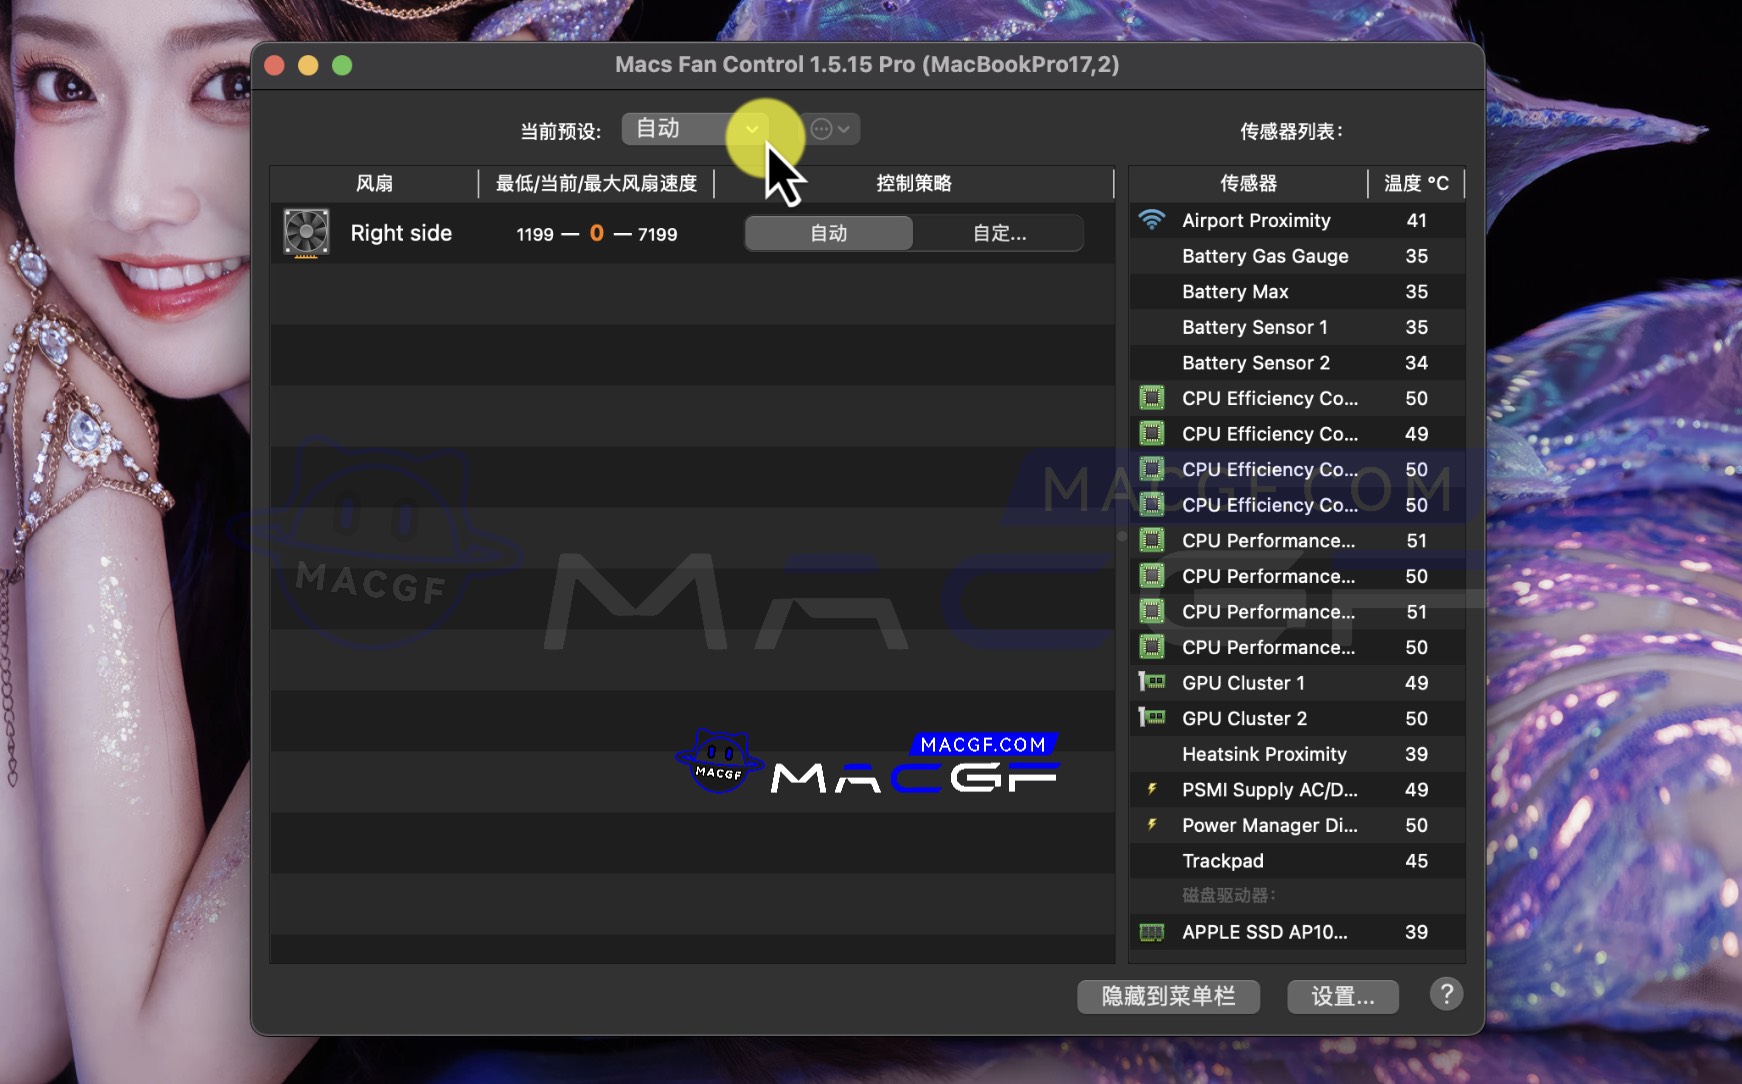This screenshot has height=1084, width=1742.
Task: Click the APPLE SSD drive icon
Action: click(1152, 932)
